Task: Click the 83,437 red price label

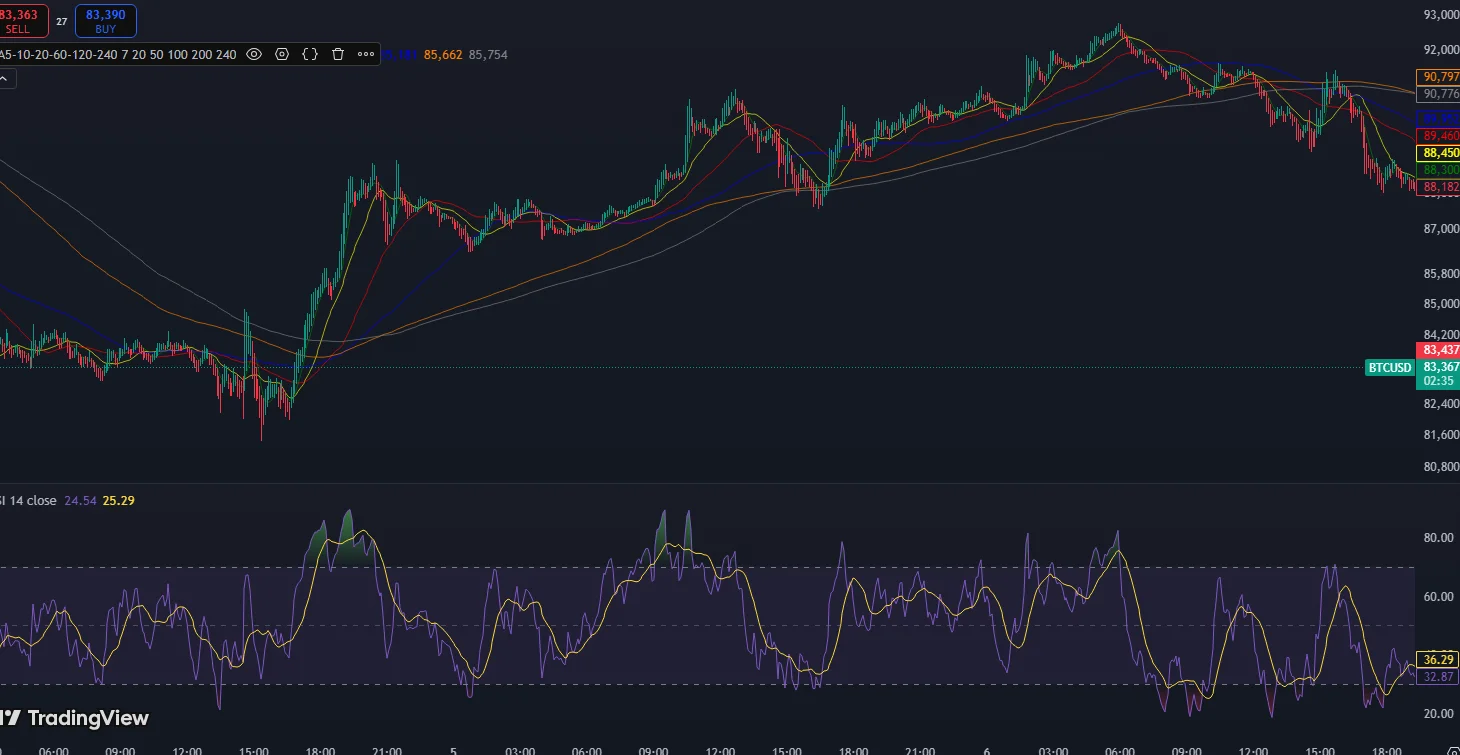Action: click(x=1439, y=350)
